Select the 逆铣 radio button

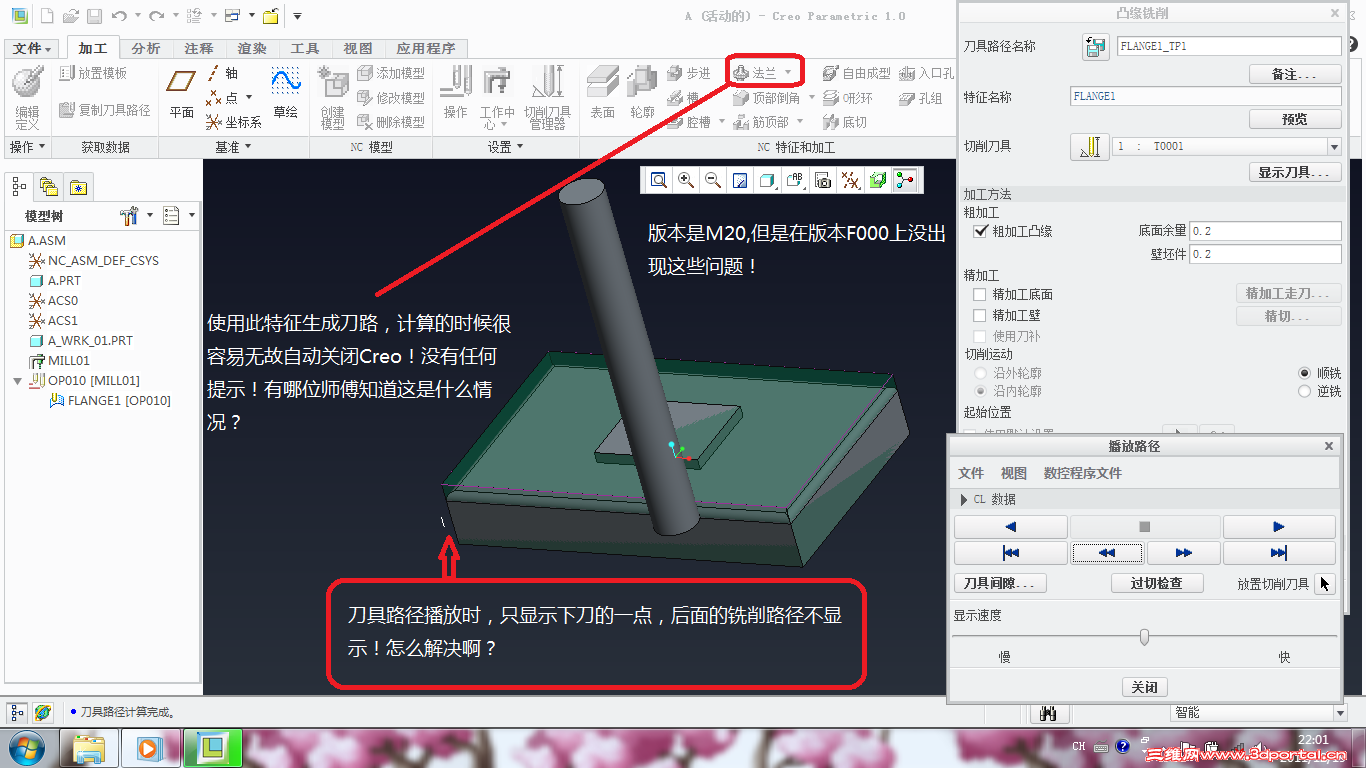tap(1305, 391)
